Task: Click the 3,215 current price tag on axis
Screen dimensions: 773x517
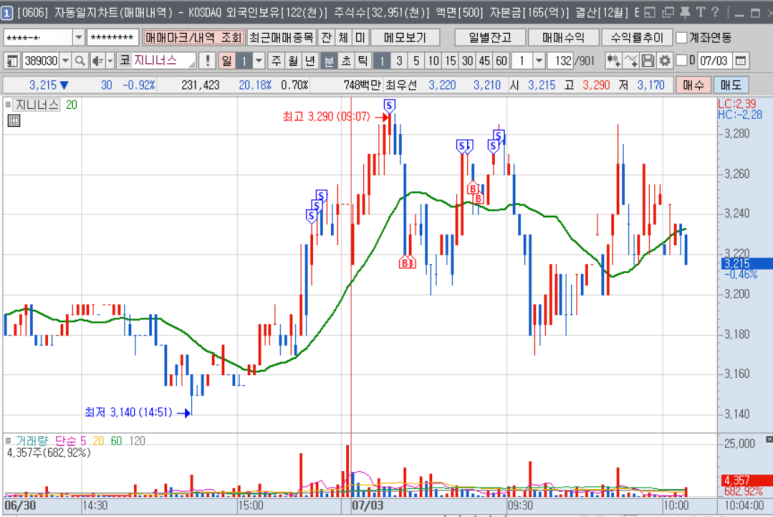Action: pos(746,263)
